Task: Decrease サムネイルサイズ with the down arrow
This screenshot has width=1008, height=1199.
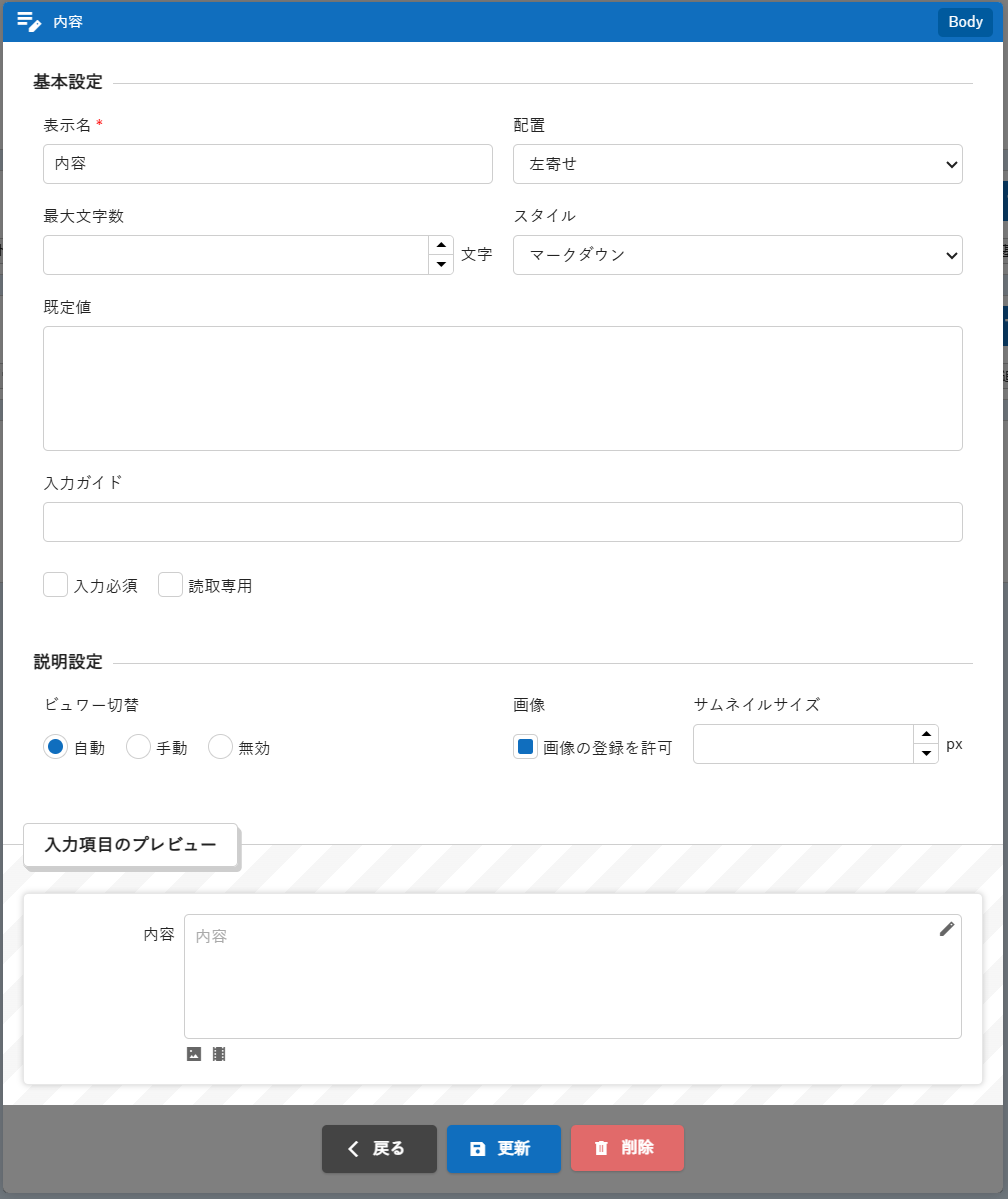Action: [x=926, y=754]
